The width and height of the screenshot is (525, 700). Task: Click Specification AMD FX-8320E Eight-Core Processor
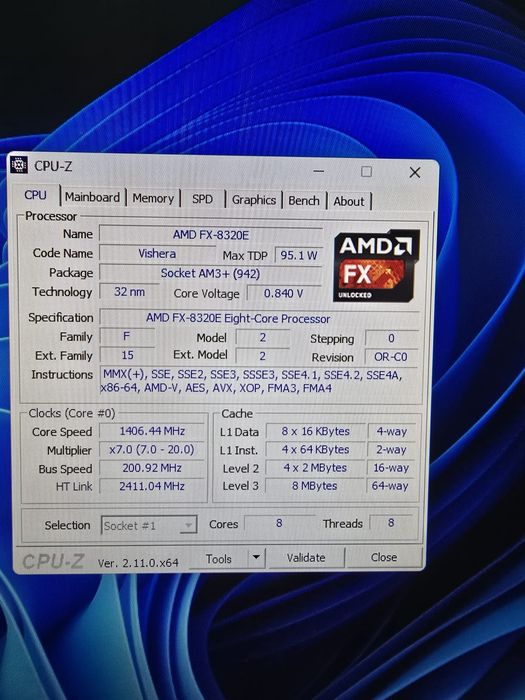[x=259, y=318]
